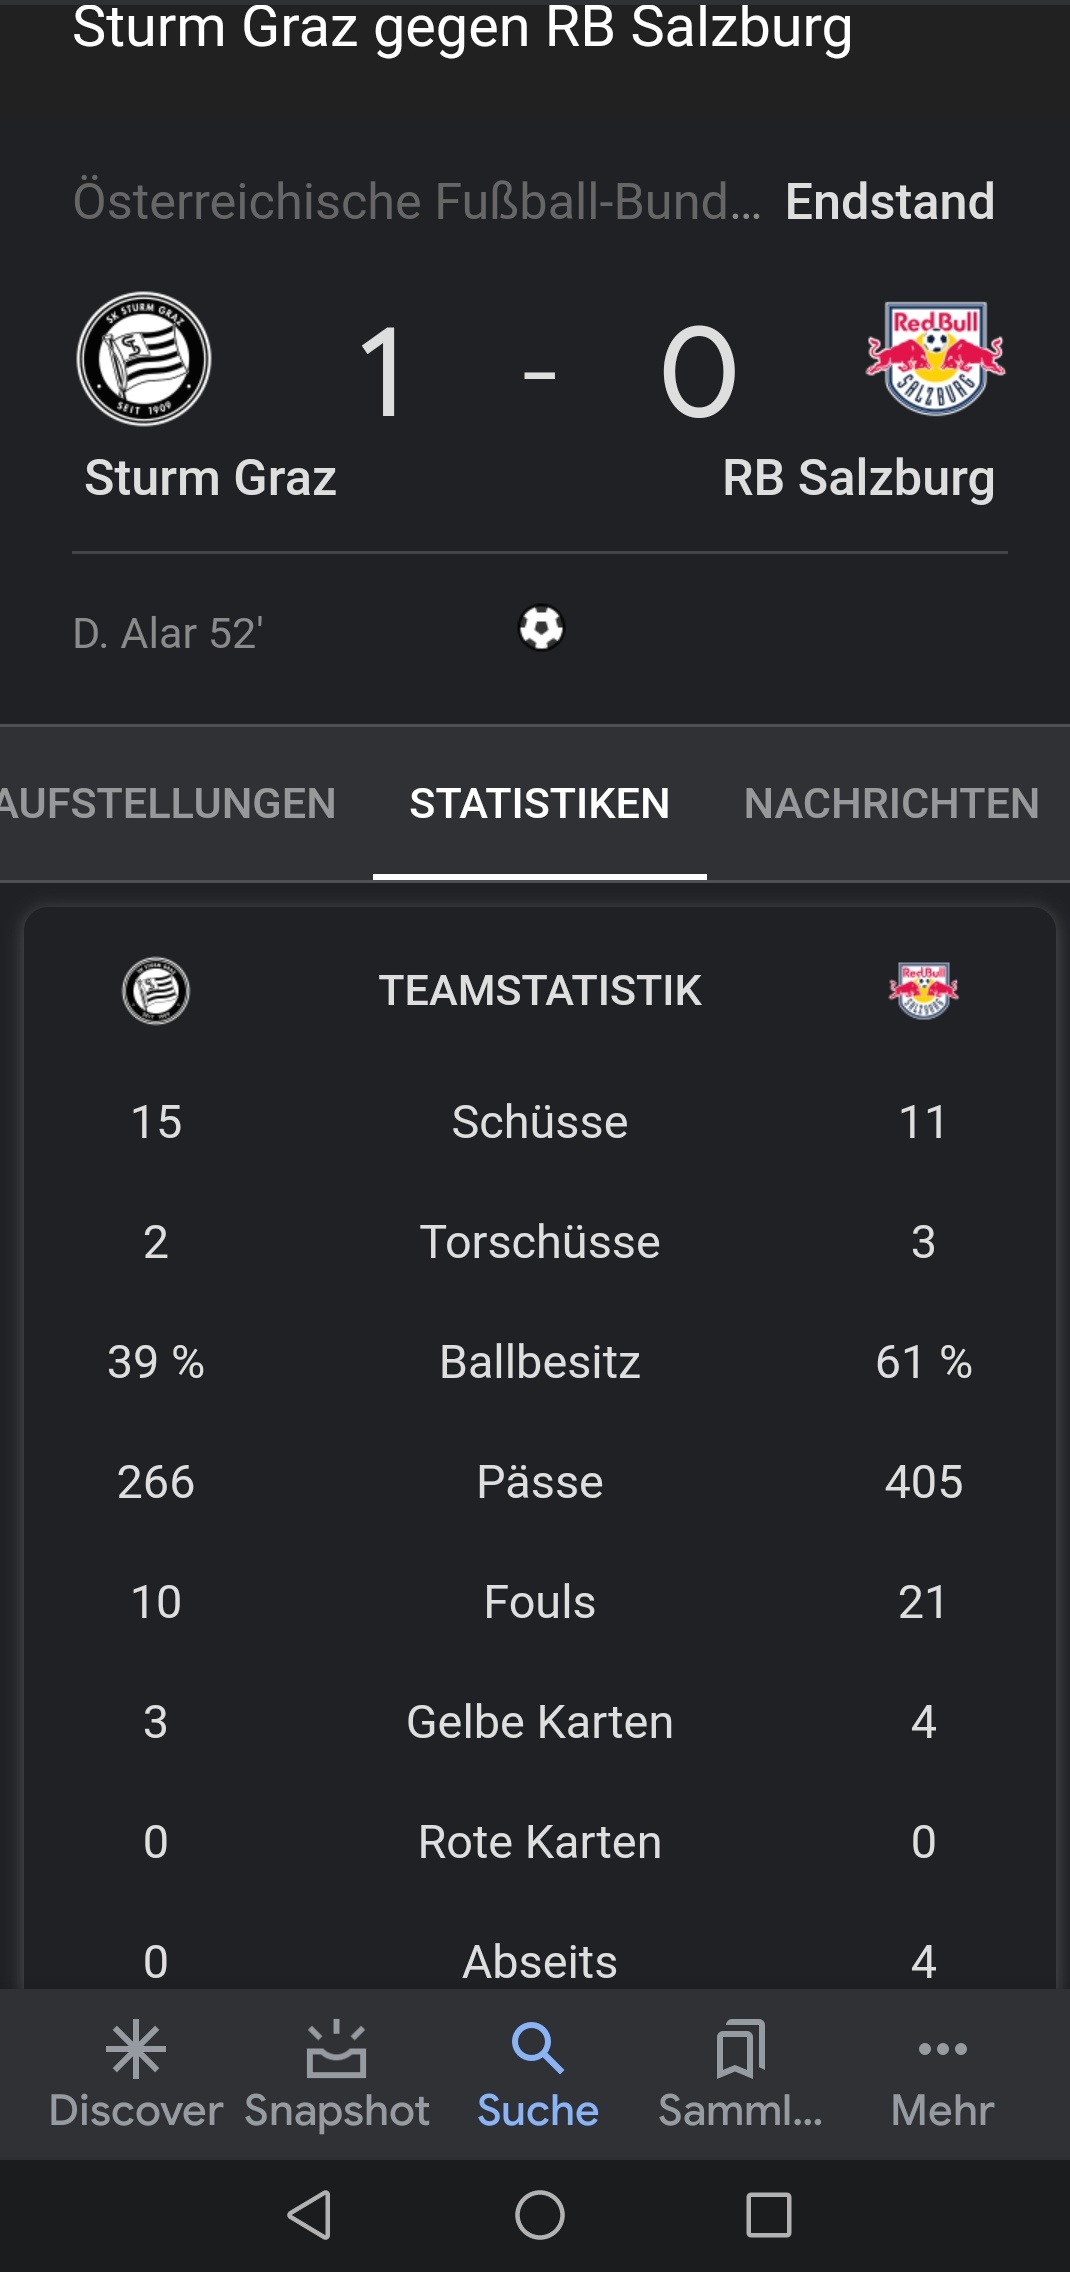Image resolution: width=1070 pixels, height=2272 pixels.
Task: Tap the soccer ball goal icon
Action: tap(541, 628)
